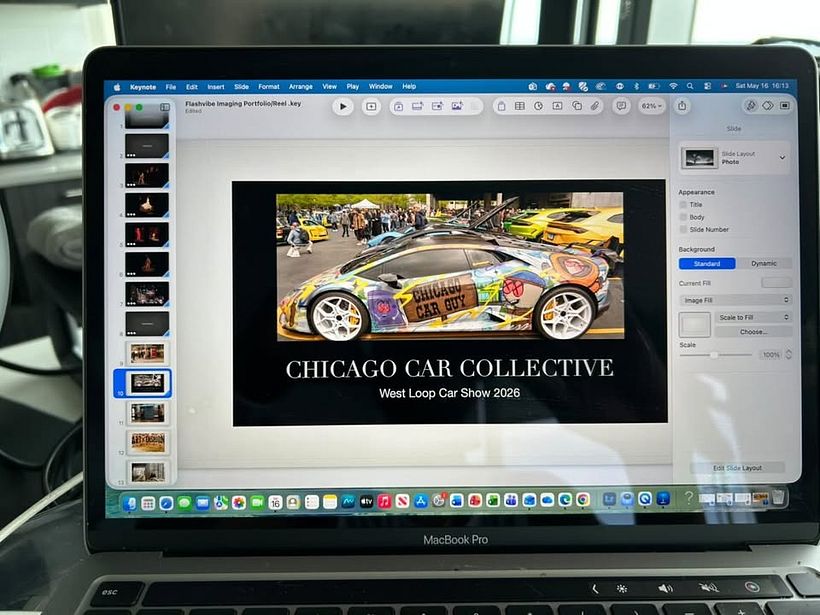Click the West Loop Car Show 2026 subtitle
Viewport: 820px width, 615px height.
coord(449,393)
